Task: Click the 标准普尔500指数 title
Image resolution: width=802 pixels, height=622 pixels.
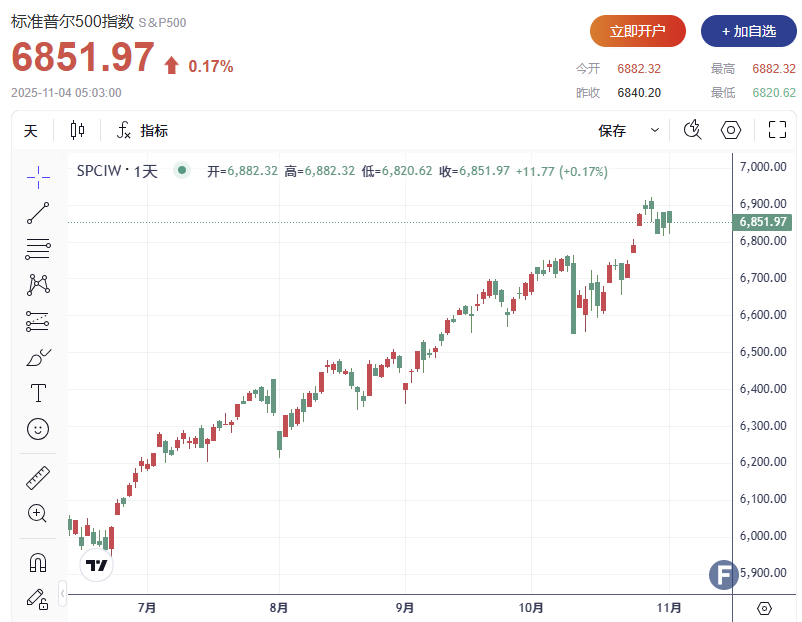Action: [72, 21]
